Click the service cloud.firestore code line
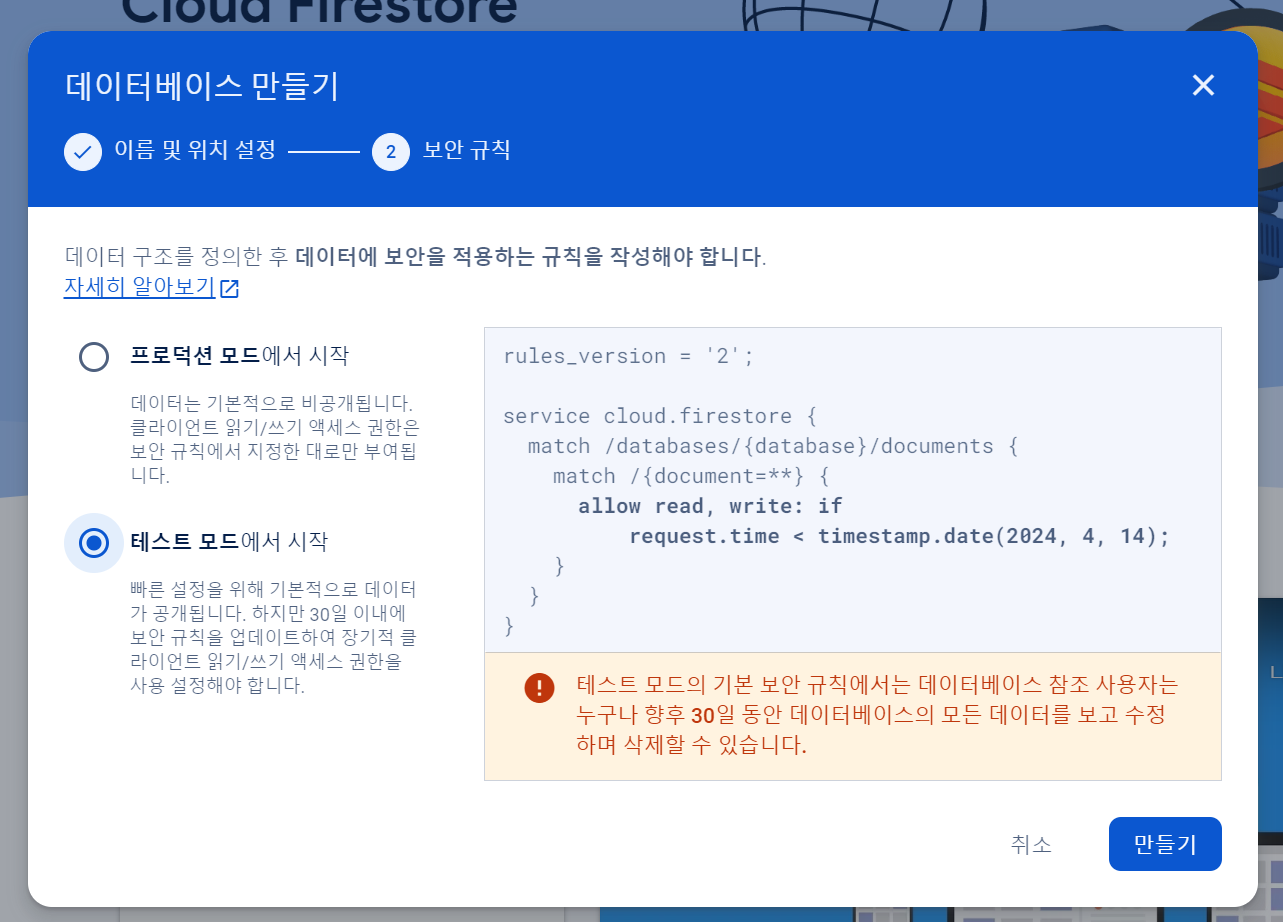1283x922 pixels. pyautogui.click(x=660, y=416)
